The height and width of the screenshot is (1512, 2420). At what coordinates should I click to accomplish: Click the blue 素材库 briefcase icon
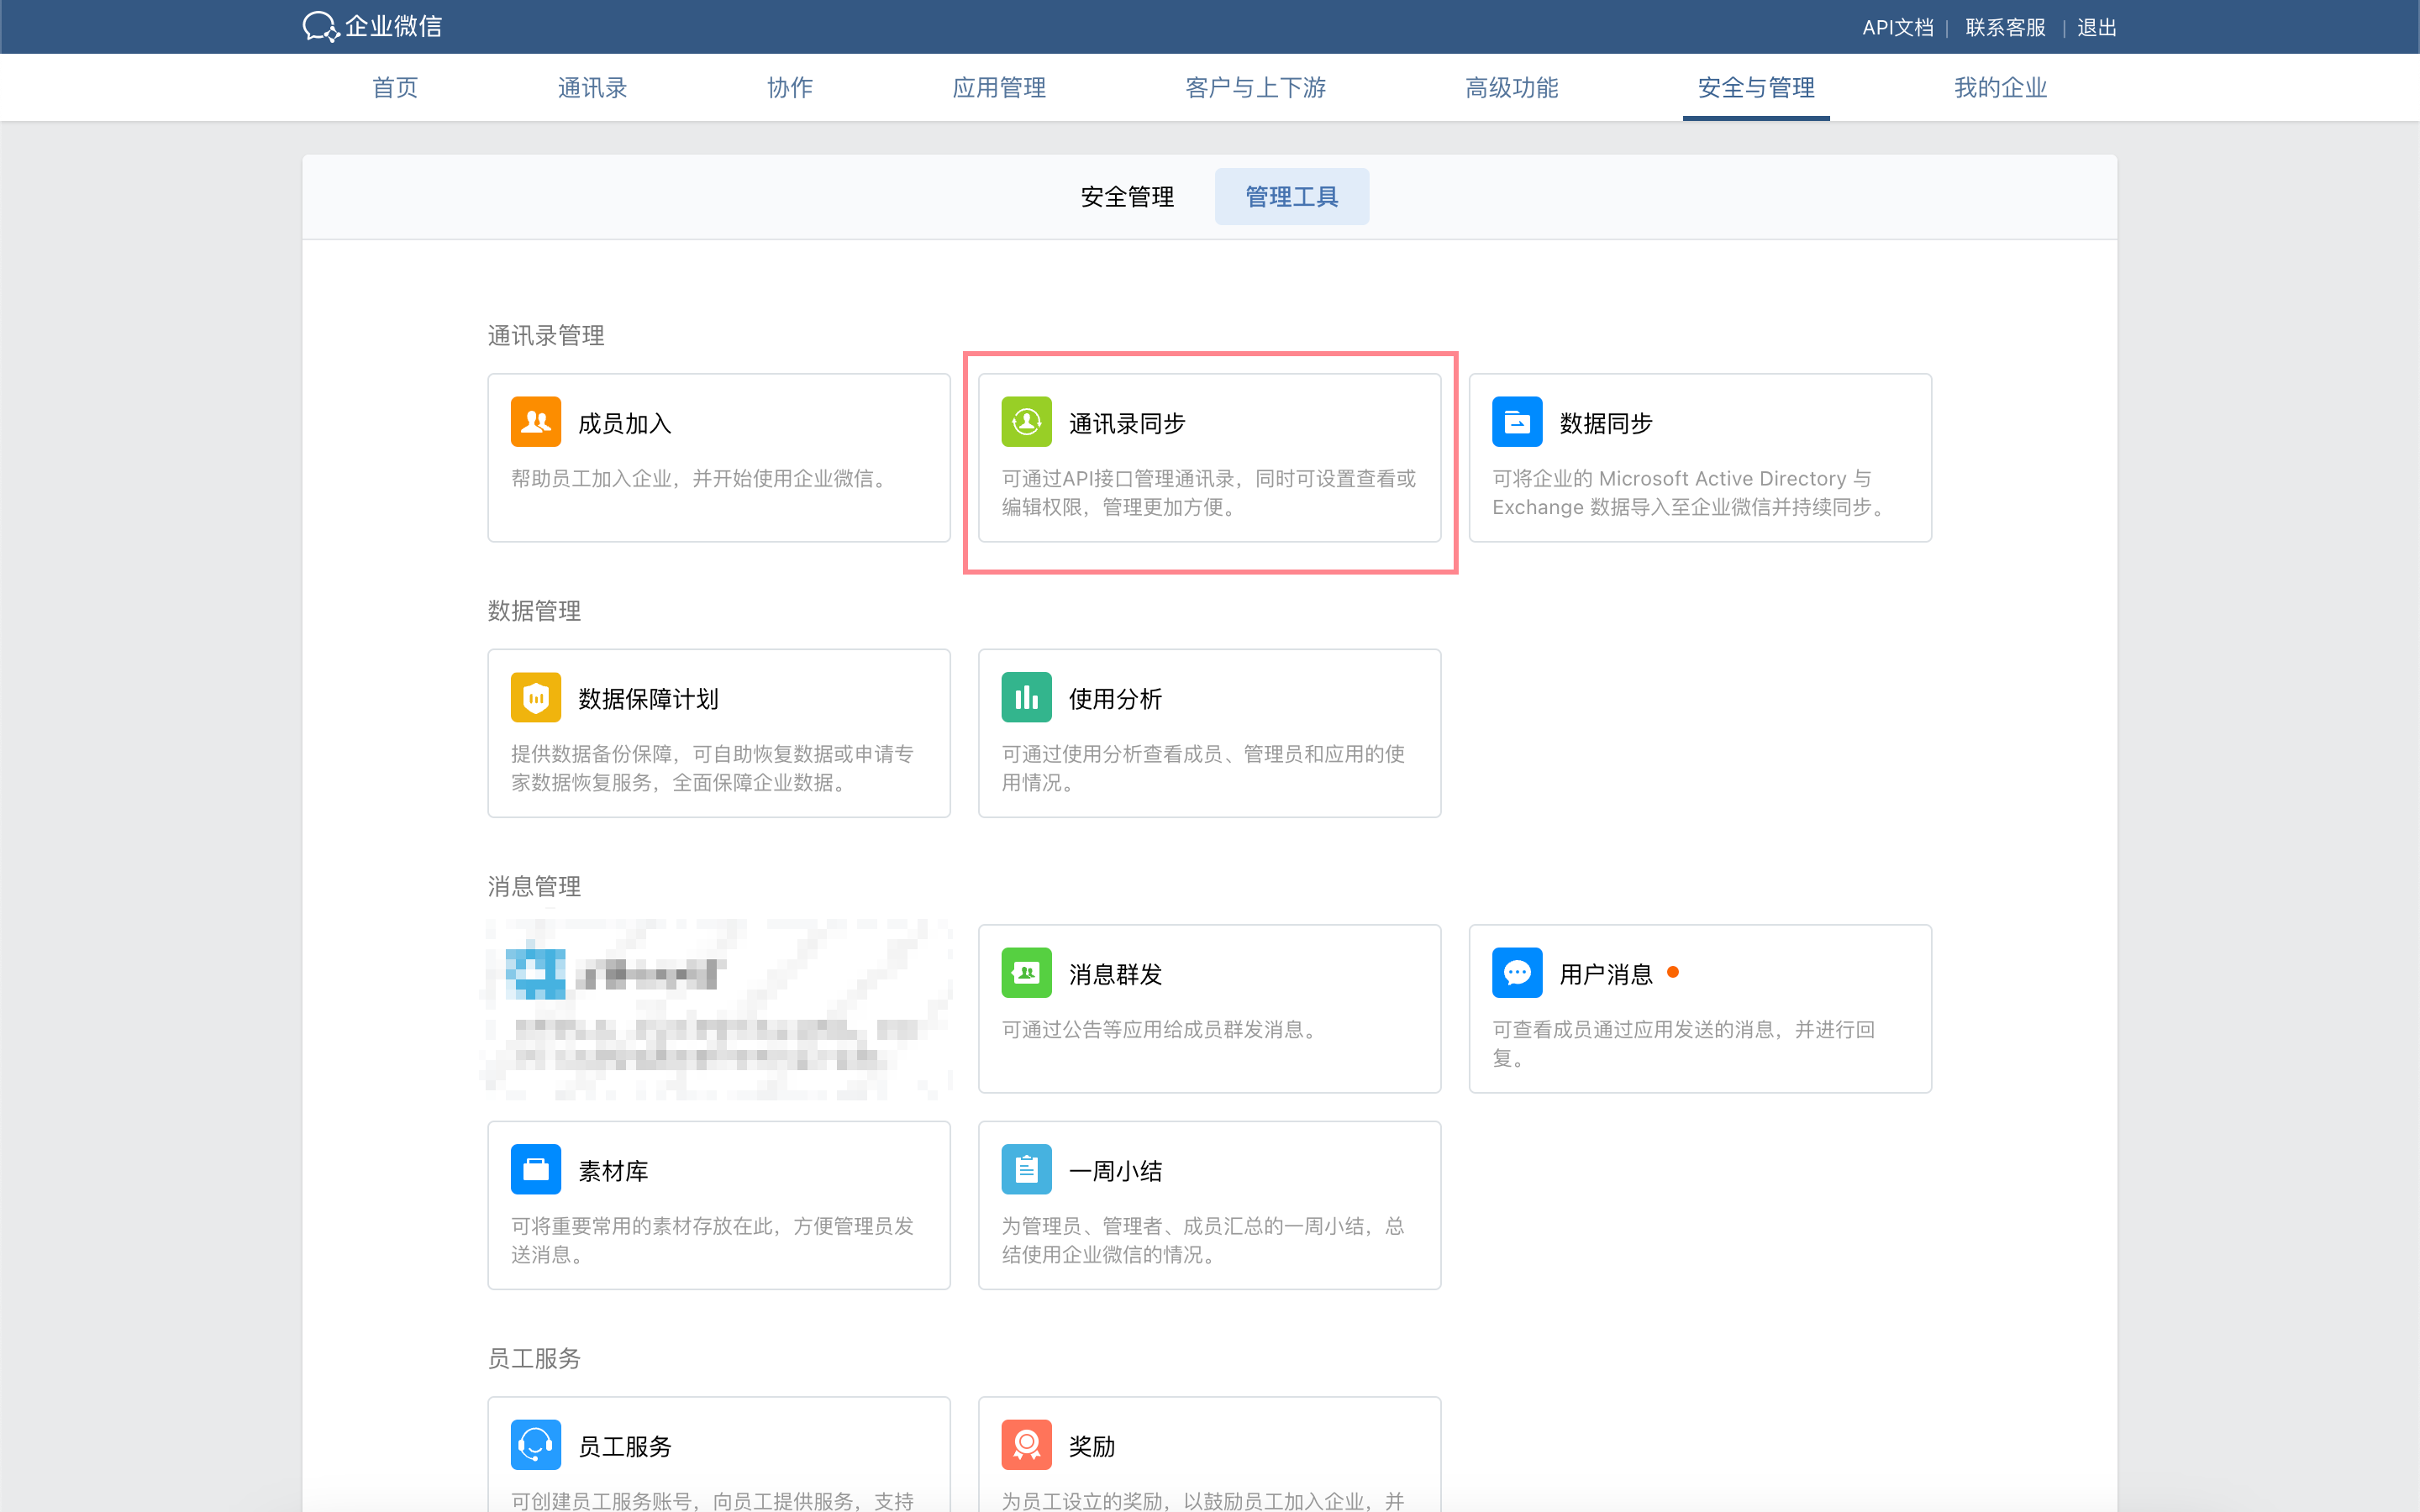(536, 1169)
